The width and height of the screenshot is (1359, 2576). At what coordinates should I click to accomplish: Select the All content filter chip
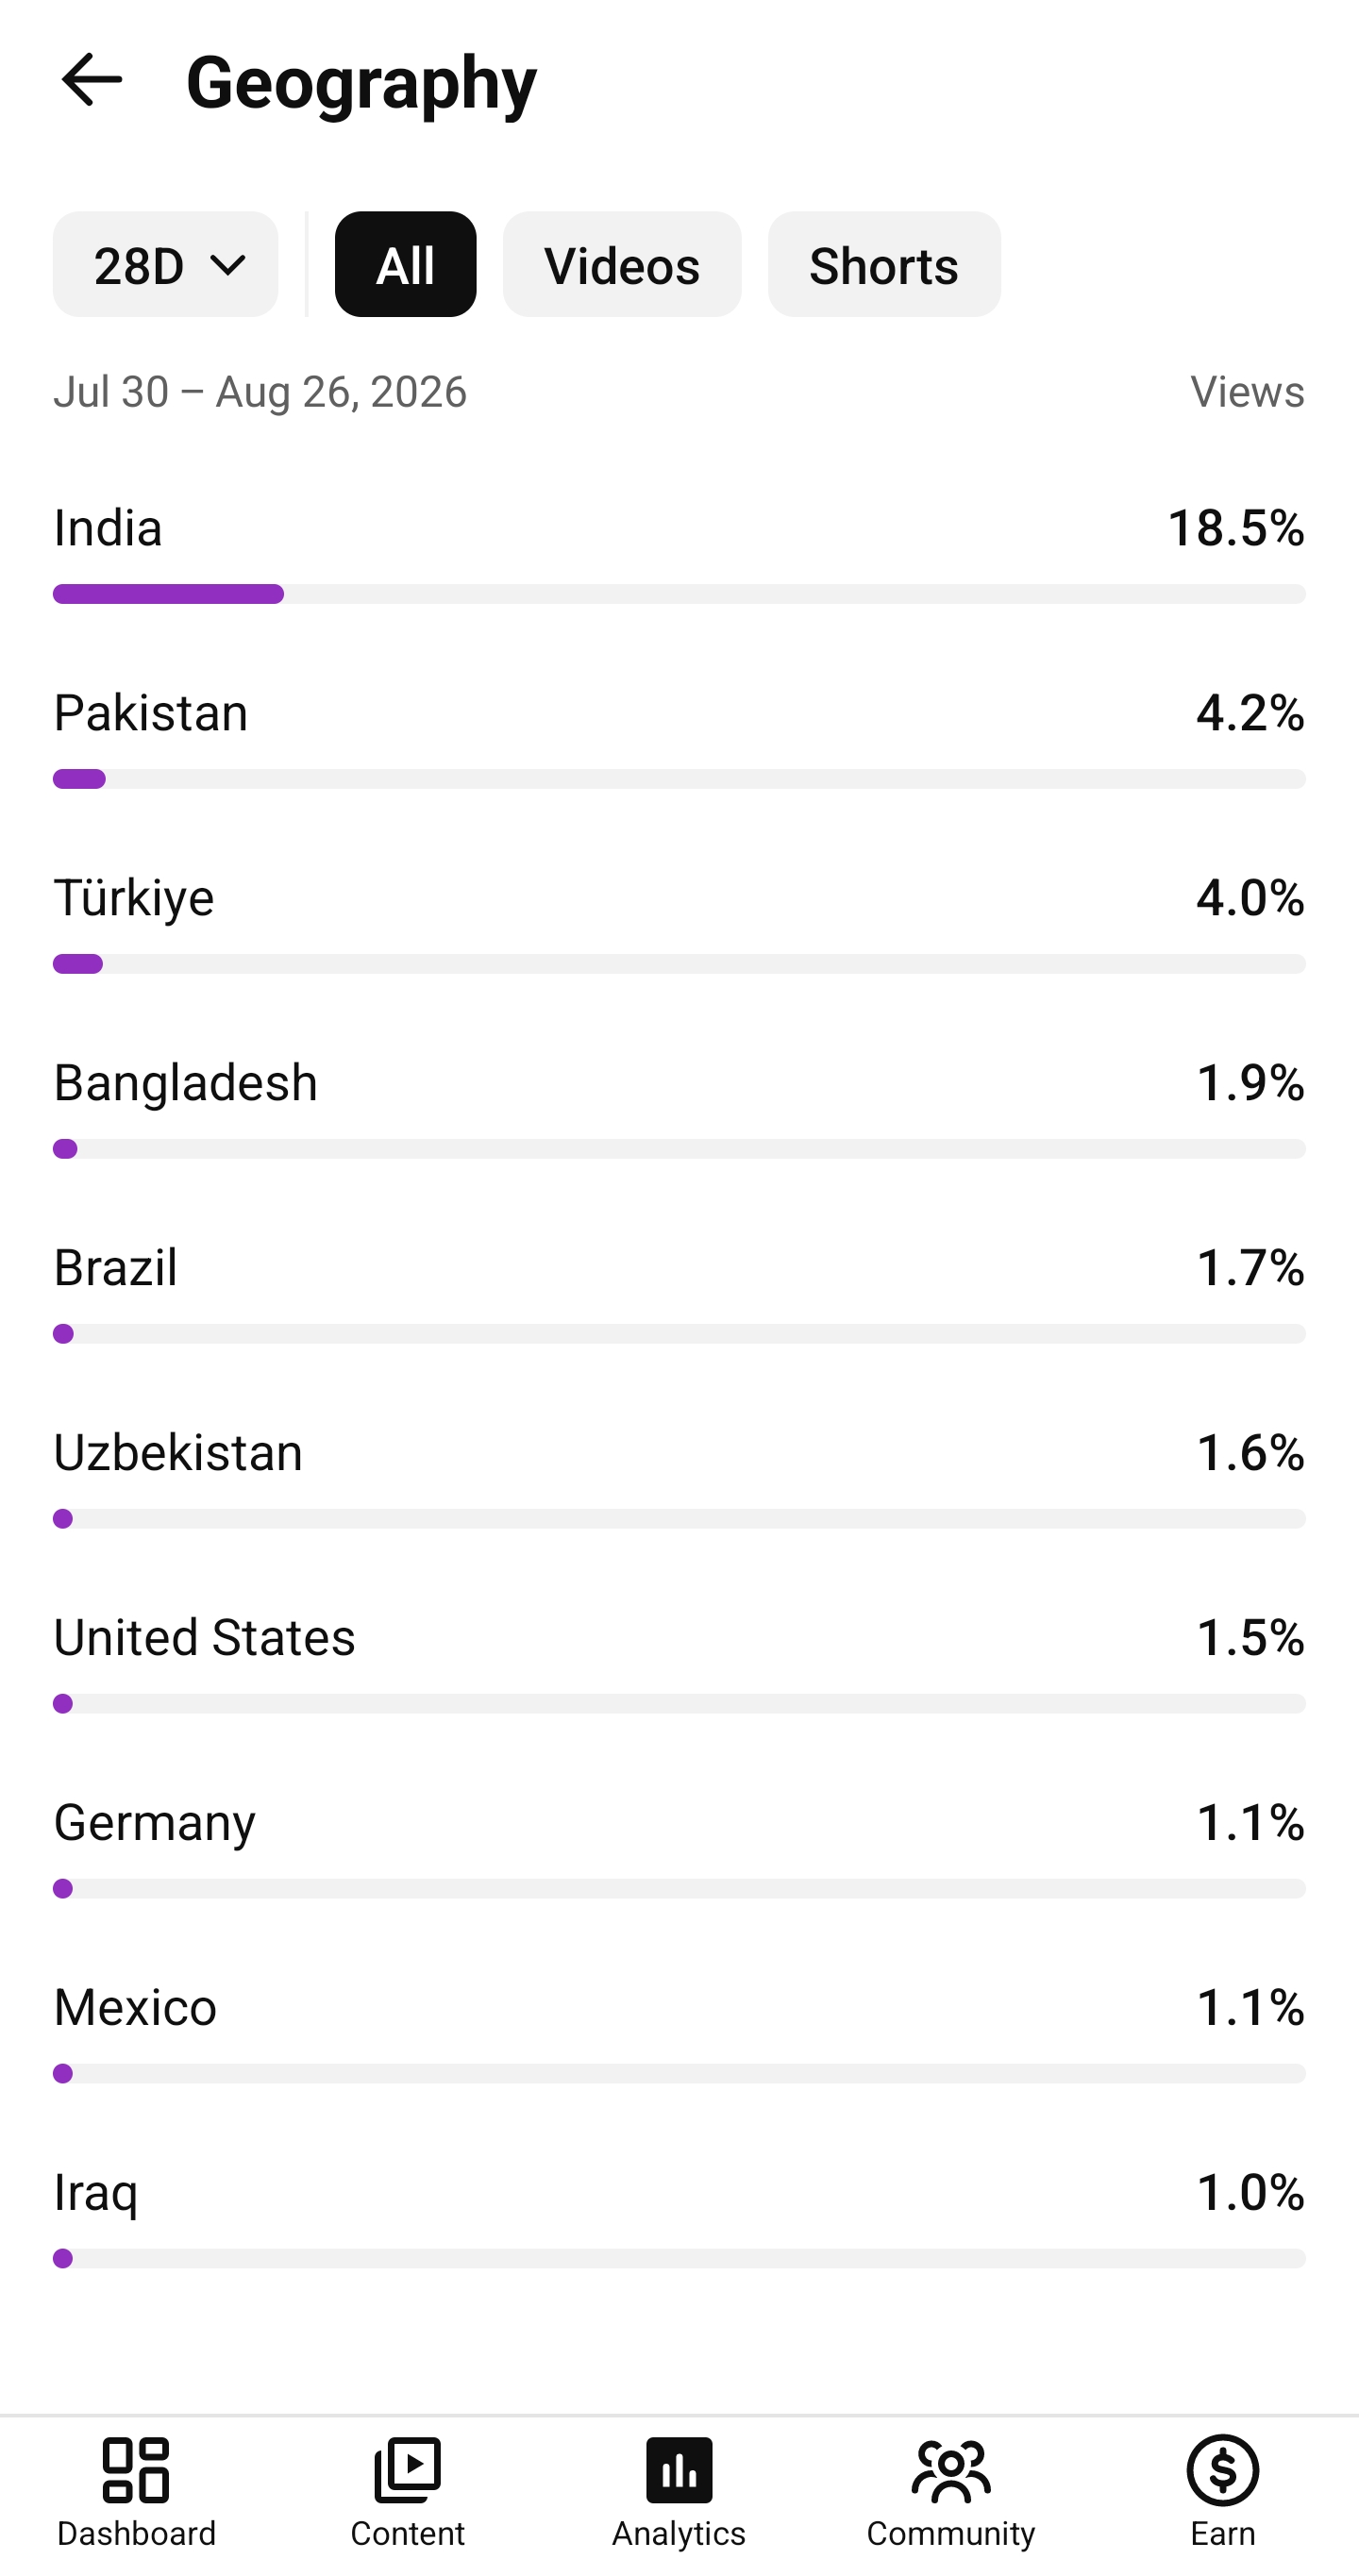pos(405,264)
